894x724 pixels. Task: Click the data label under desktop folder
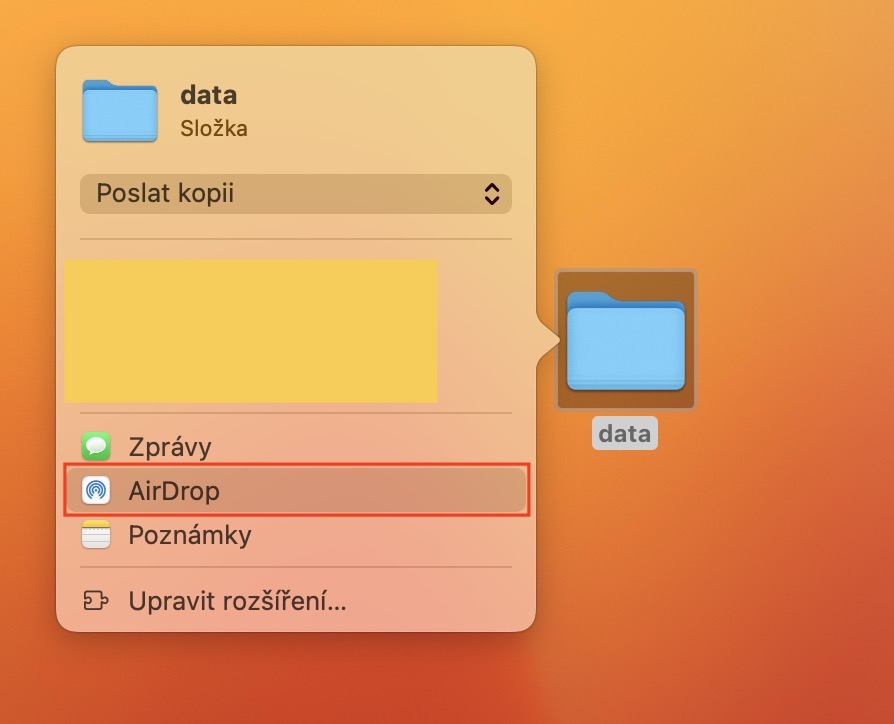point(625,433)
